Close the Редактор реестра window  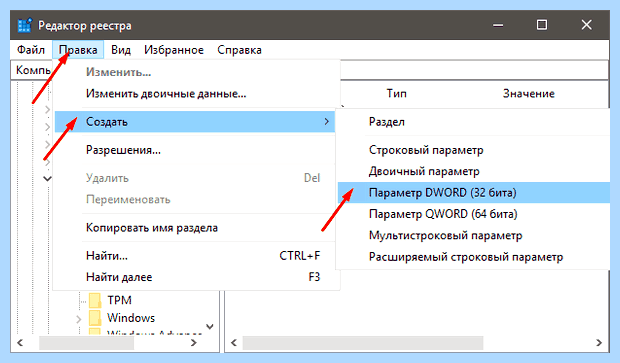tap(586, 25)
